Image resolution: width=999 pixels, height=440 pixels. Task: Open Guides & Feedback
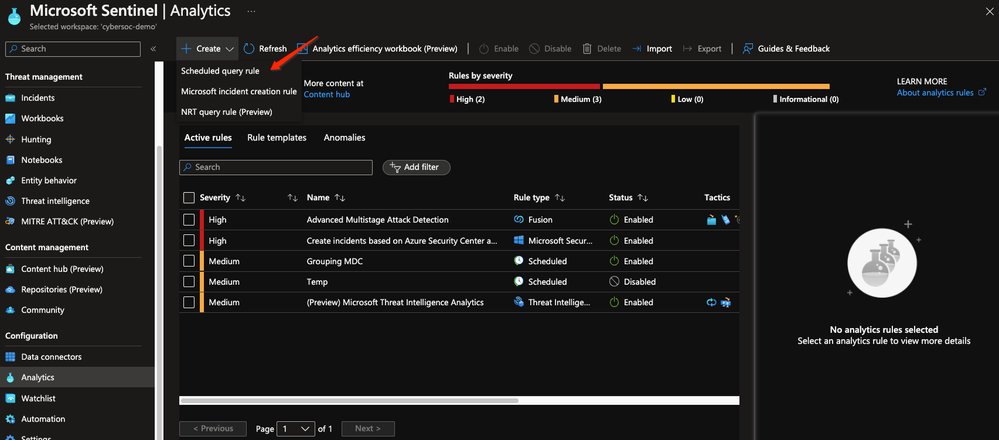point(786,48)
